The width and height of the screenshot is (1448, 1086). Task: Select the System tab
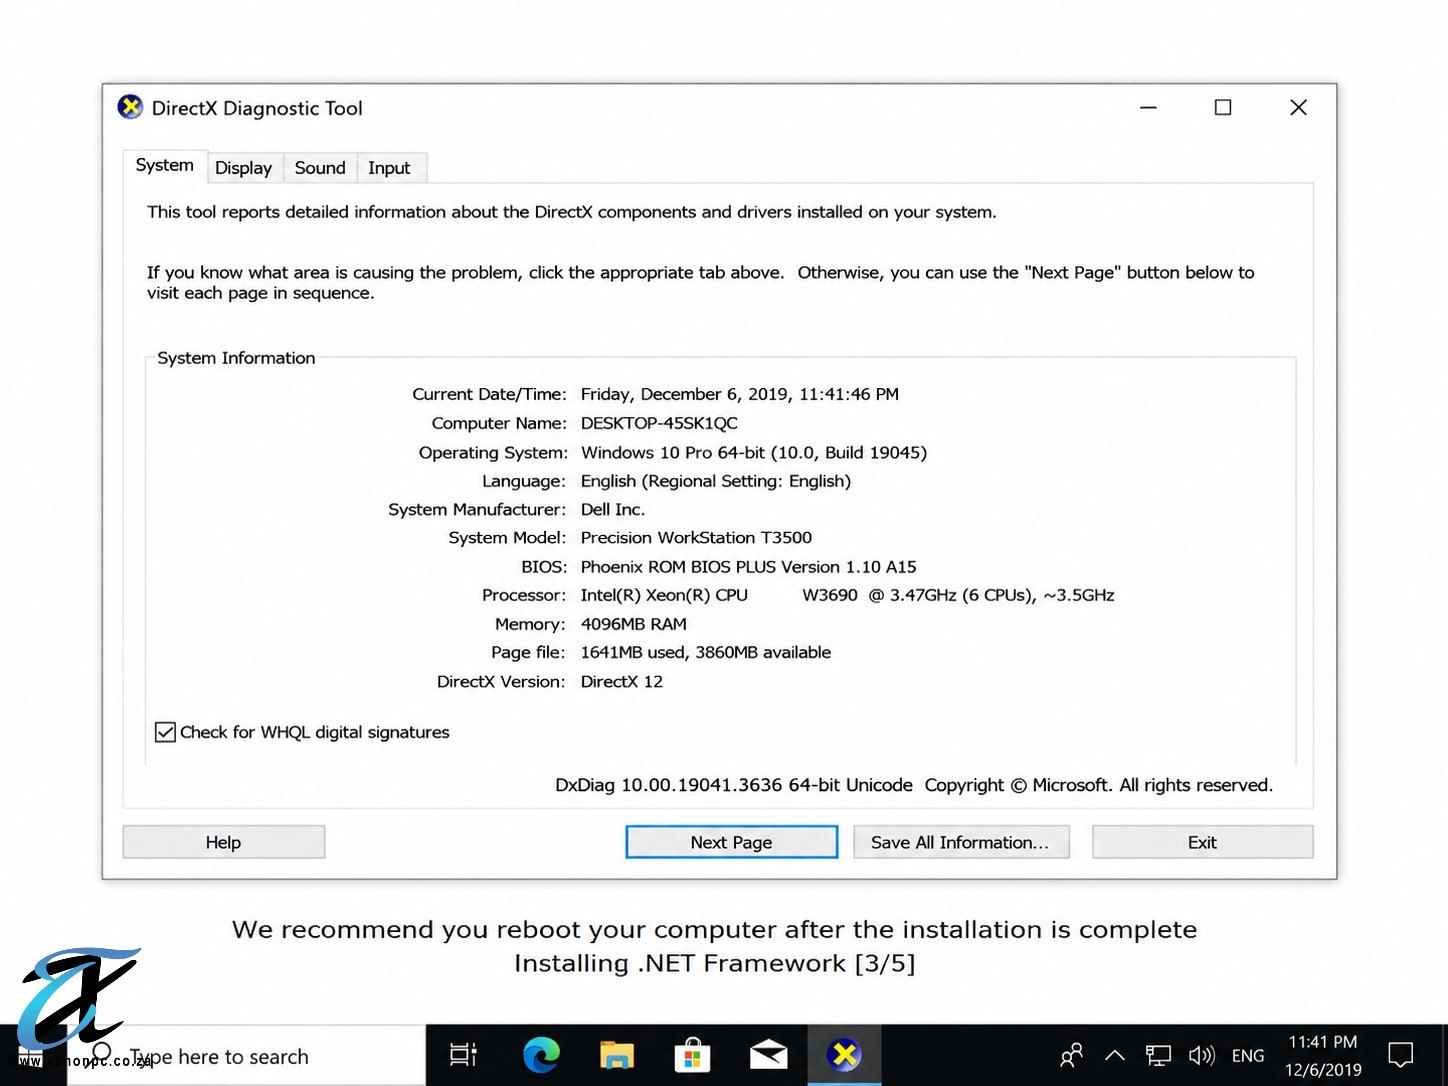coord(165,165)
